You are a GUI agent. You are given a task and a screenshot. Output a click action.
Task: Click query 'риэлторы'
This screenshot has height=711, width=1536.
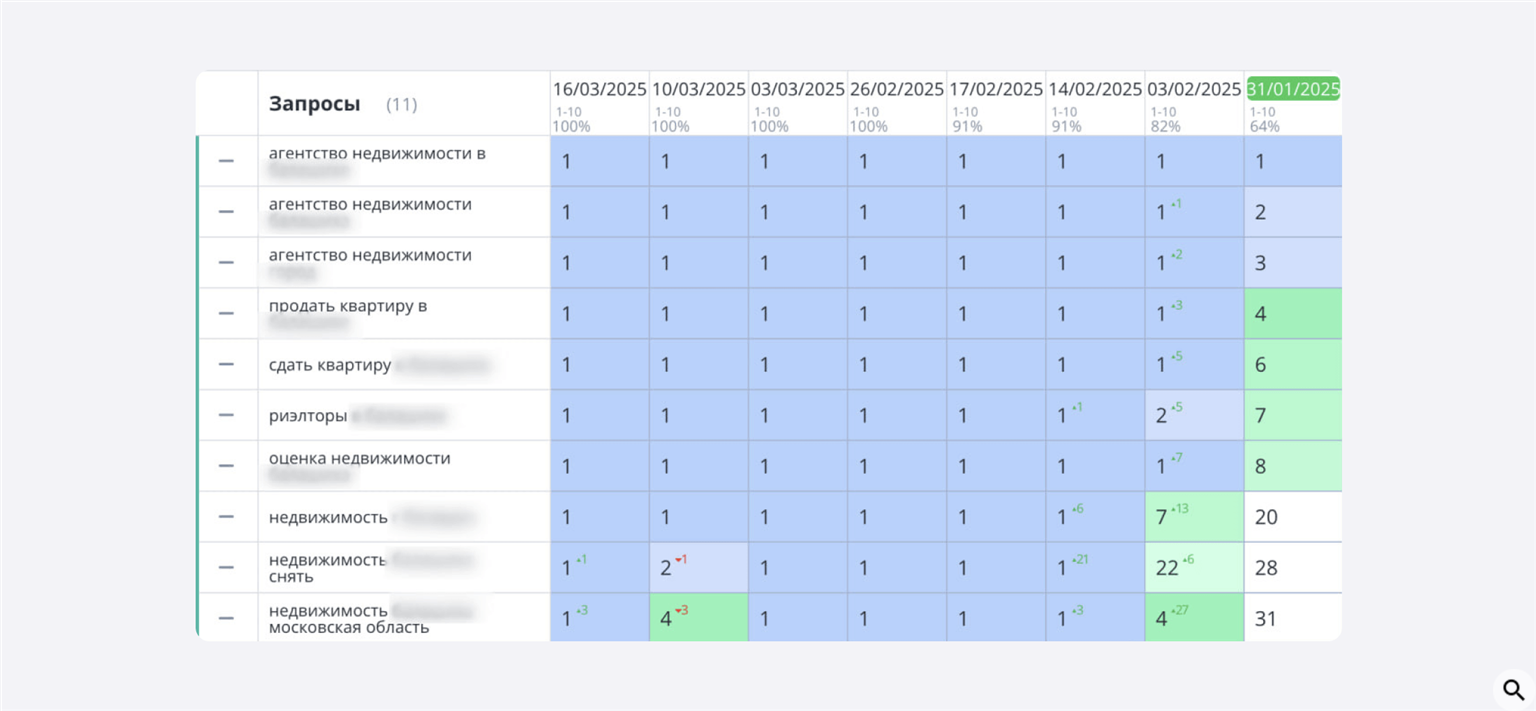(x=308, y=416)
